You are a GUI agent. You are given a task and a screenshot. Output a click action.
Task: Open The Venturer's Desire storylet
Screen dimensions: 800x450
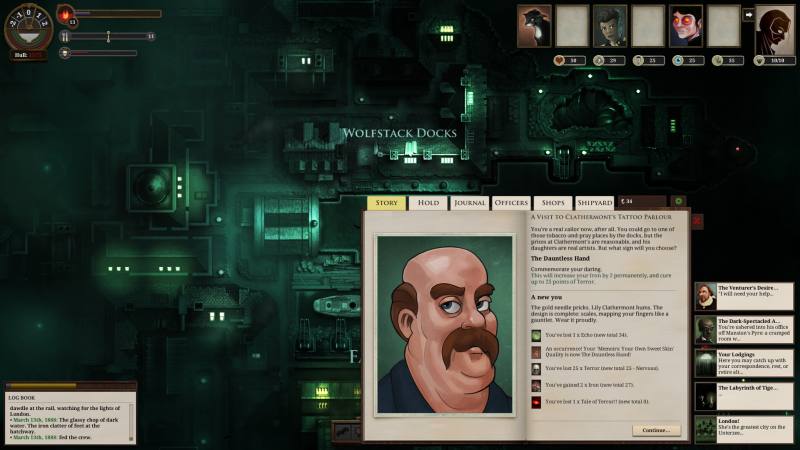744,297
